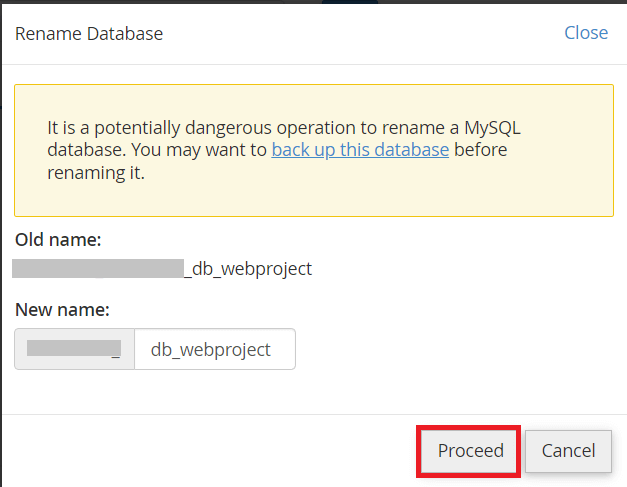Viewport: 627px width, 487px height.
Task: Click the word 'MySQL' in the warning
Action: (x=492, y=128)
